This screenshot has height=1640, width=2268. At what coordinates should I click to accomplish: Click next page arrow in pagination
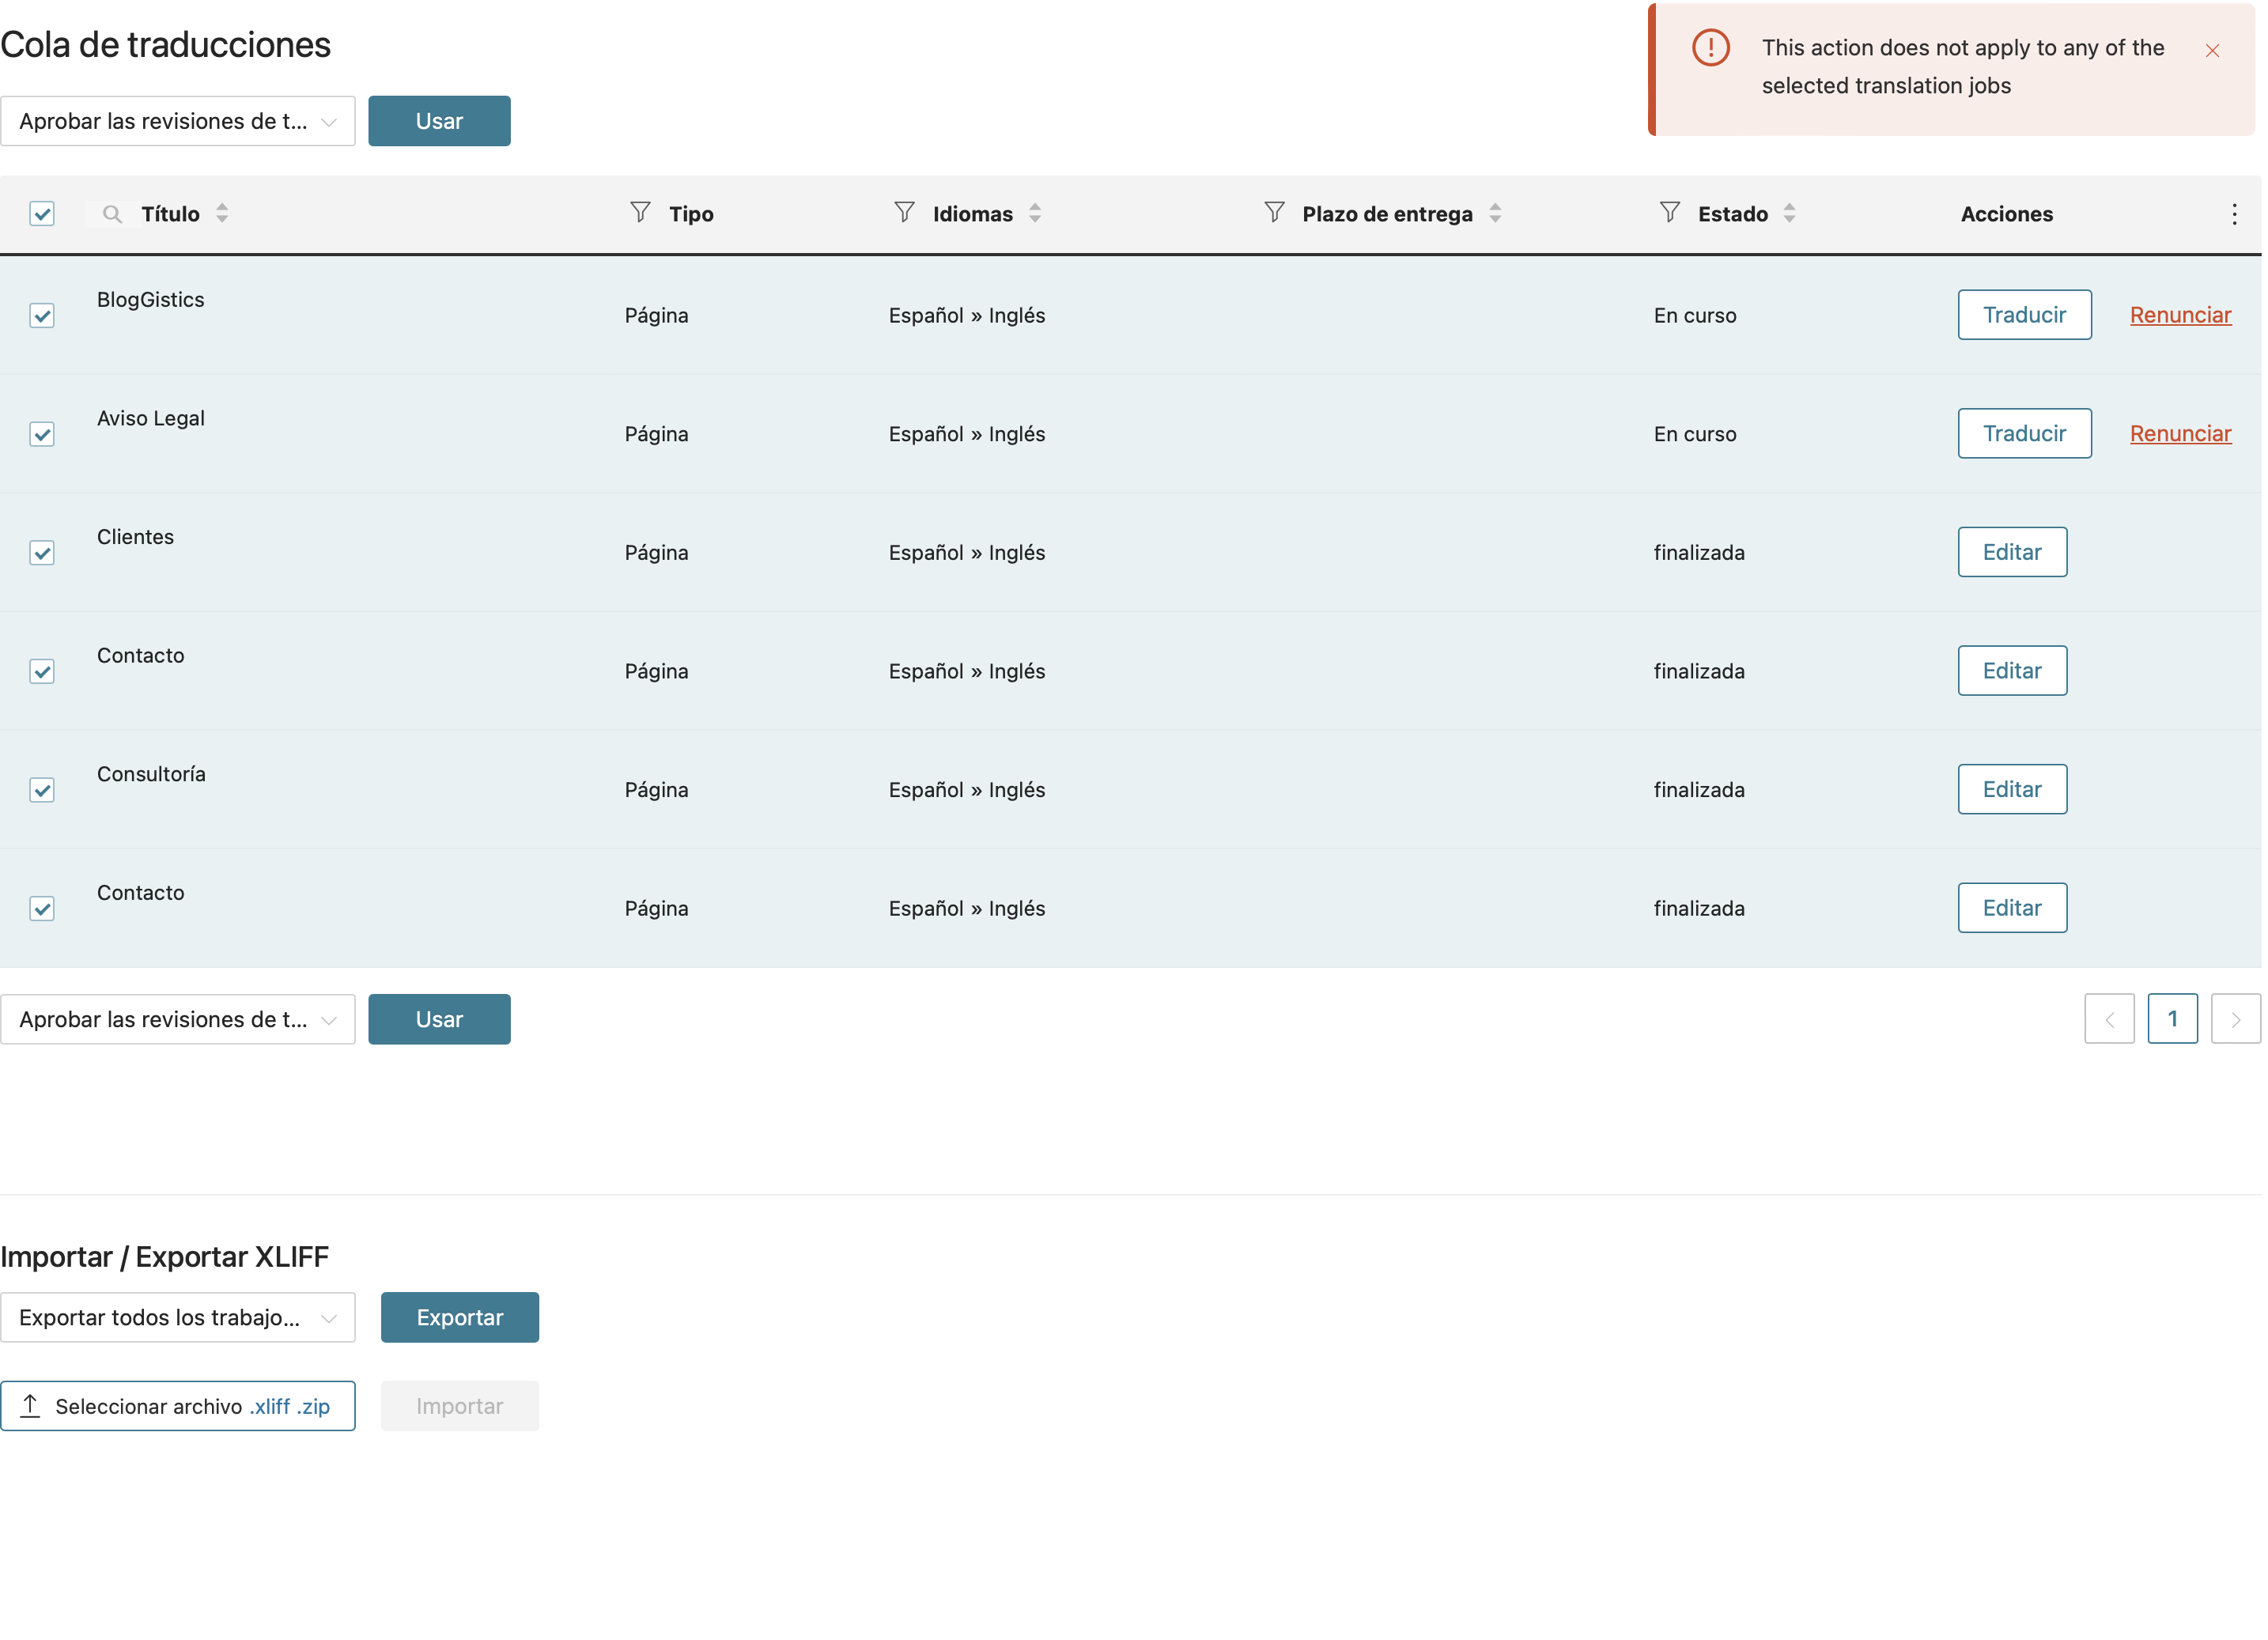(2235, 1019)
